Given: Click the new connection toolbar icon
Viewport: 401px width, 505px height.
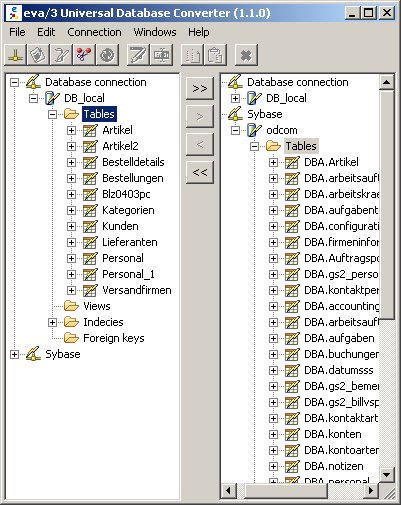Looking at the screenshot, I should tap(15, 55).
